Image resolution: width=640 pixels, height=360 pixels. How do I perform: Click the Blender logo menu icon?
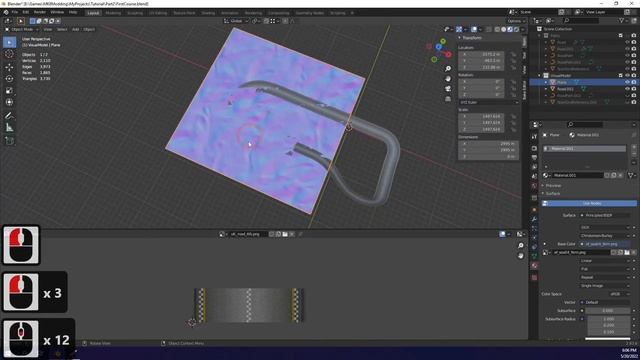6,13
